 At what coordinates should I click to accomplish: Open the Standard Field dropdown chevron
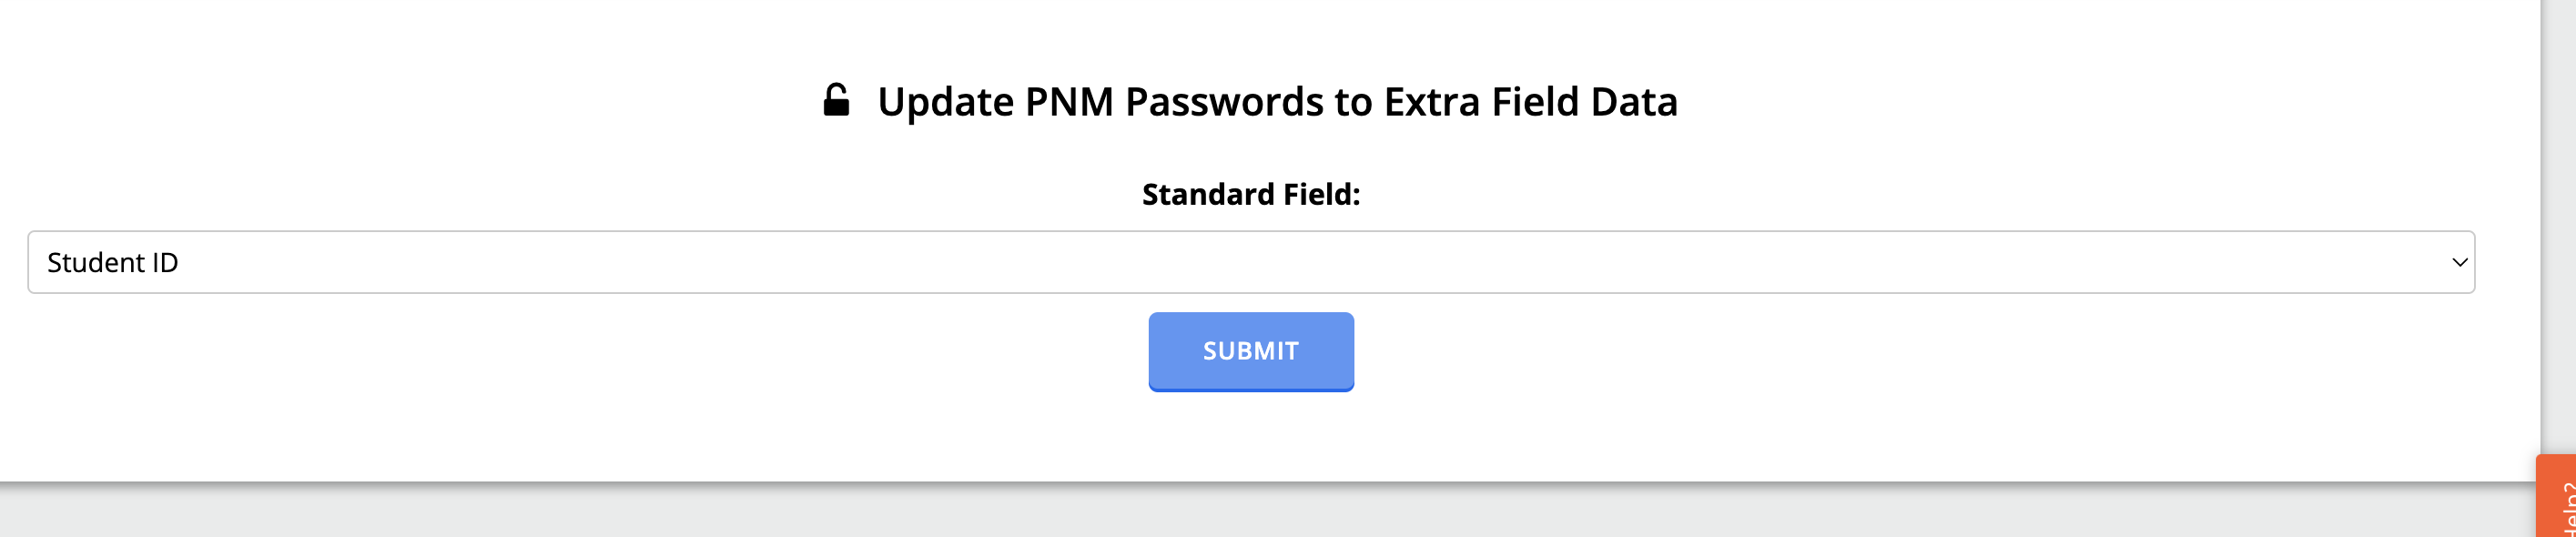click(x=2459, y=262)
